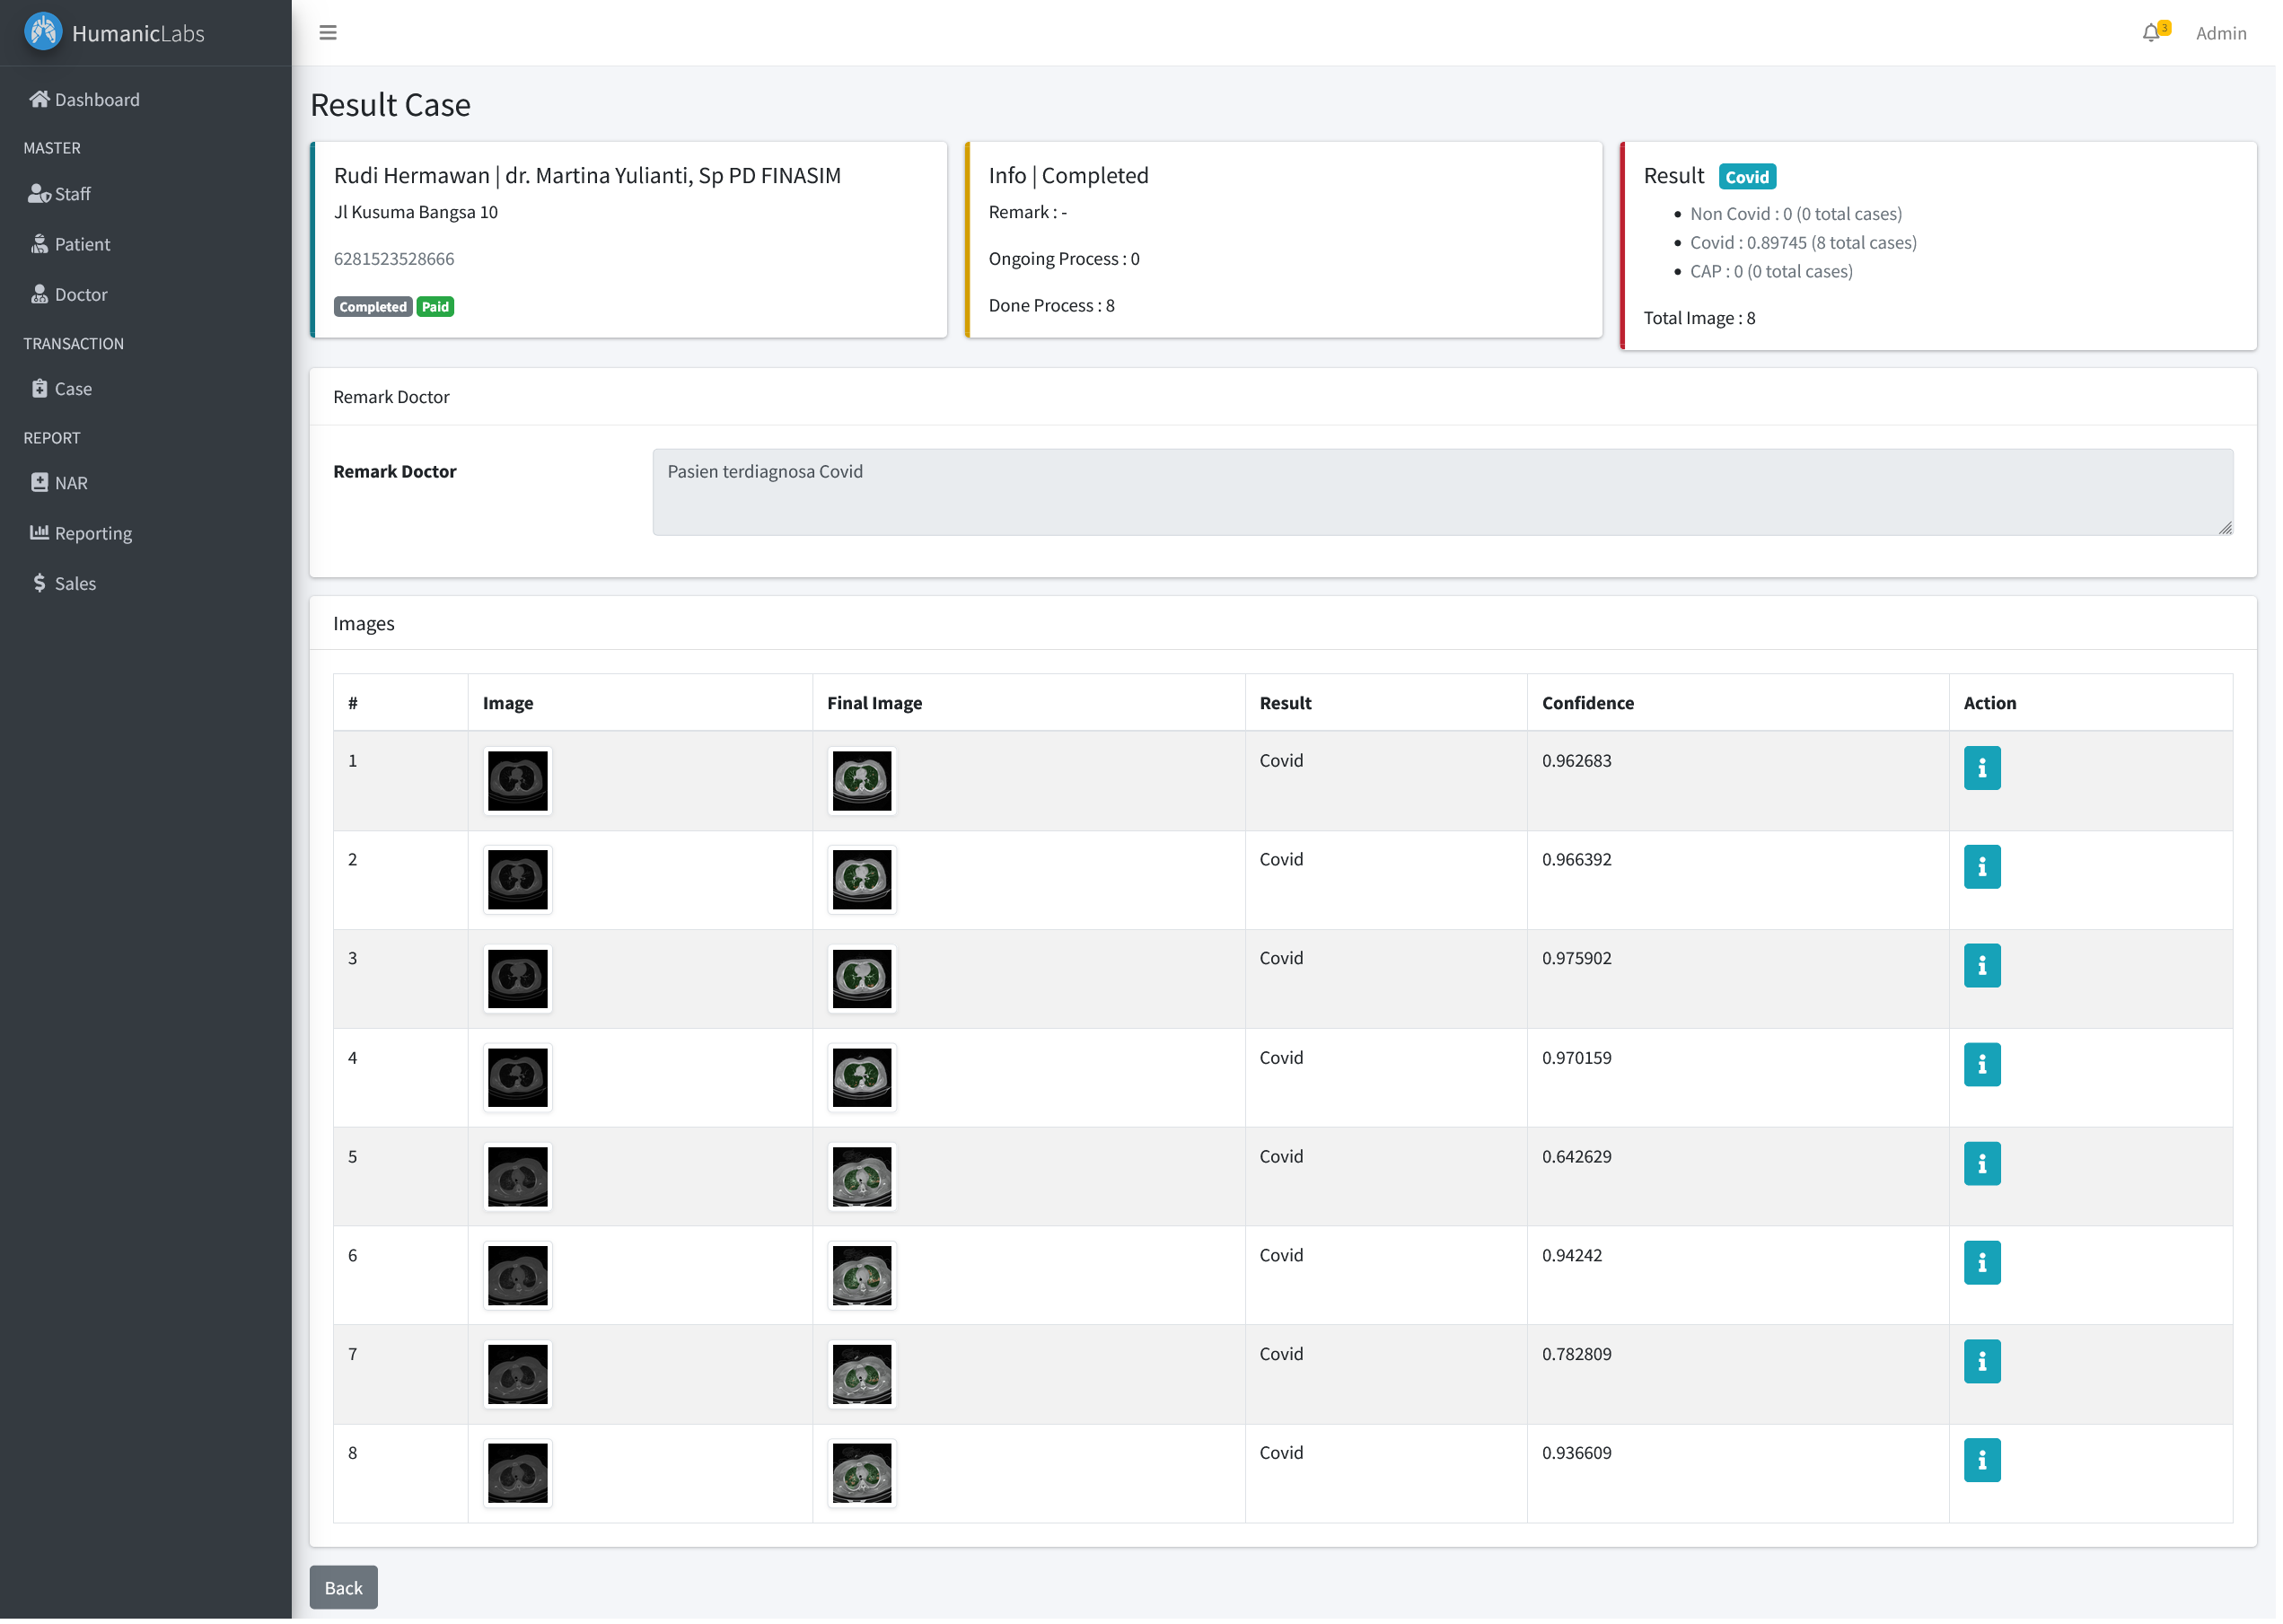The image size is (2283, 1624).
Task: Open the Staff master page
Action: [x=72, y=194]
